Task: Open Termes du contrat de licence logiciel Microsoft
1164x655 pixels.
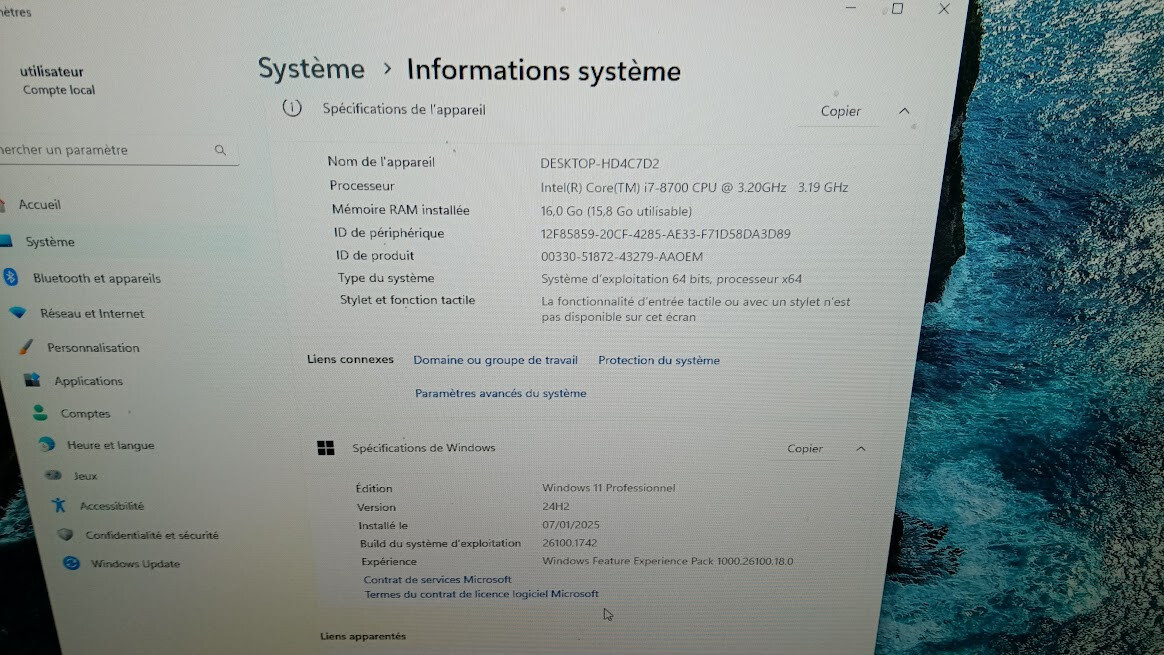Action: (481, 594)
